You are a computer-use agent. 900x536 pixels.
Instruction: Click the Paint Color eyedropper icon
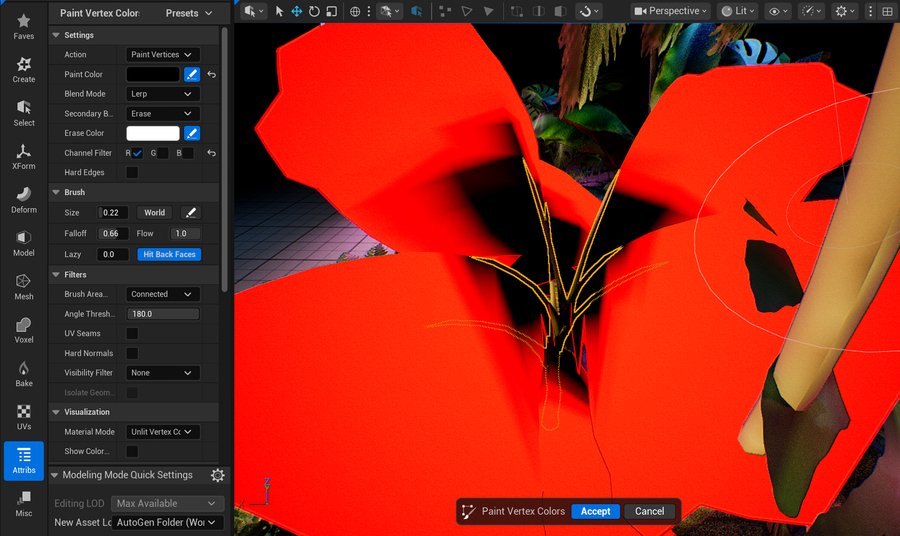coord(191,74)
